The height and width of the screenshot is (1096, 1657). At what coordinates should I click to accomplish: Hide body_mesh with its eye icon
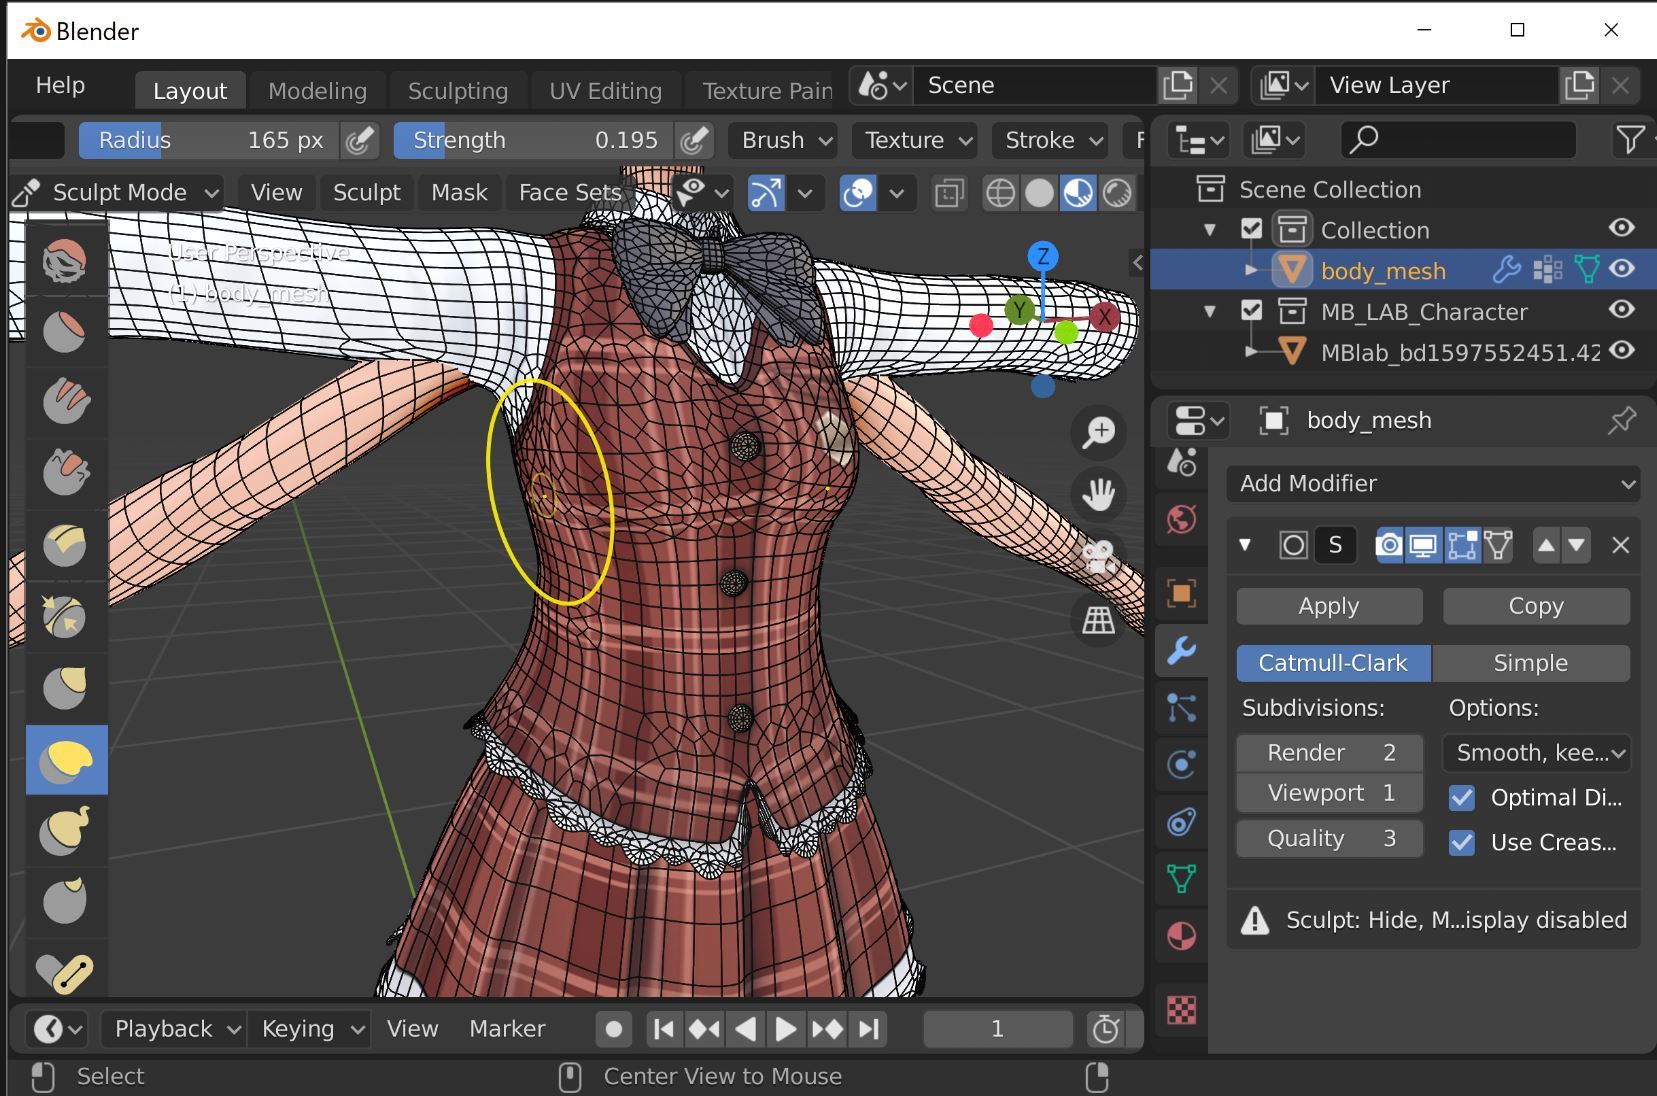[1621, 270]
